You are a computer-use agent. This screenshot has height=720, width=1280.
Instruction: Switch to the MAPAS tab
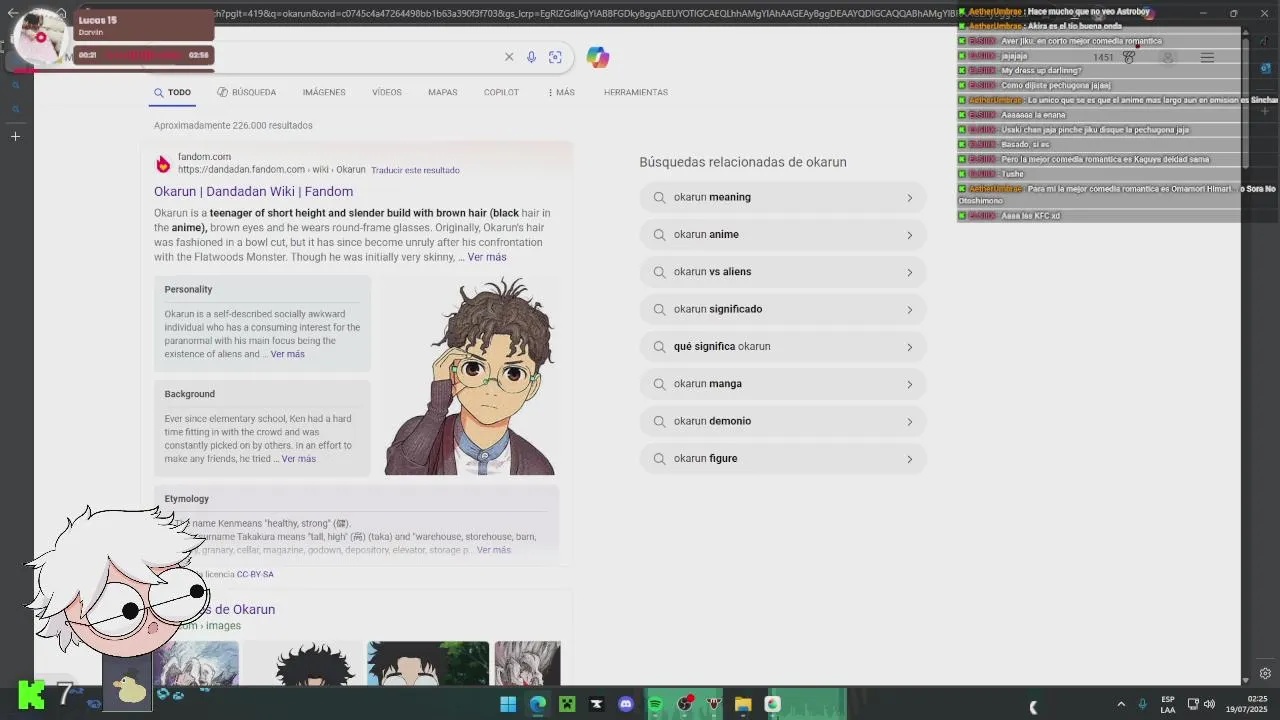(443, 92)
